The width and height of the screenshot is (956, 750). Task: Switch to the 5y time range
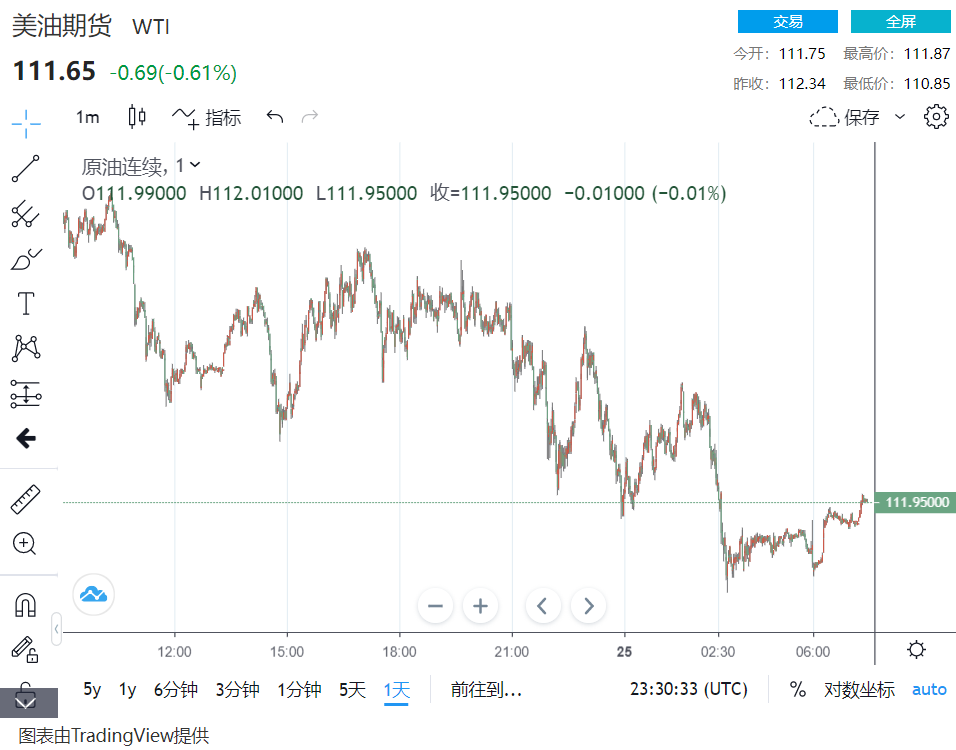pyautogui.click(x=92, y=689)
